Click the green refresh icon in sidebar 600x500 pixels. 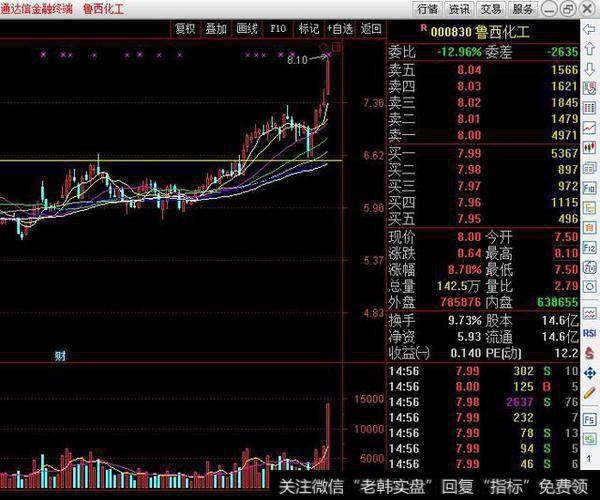[x=589, y=439]
